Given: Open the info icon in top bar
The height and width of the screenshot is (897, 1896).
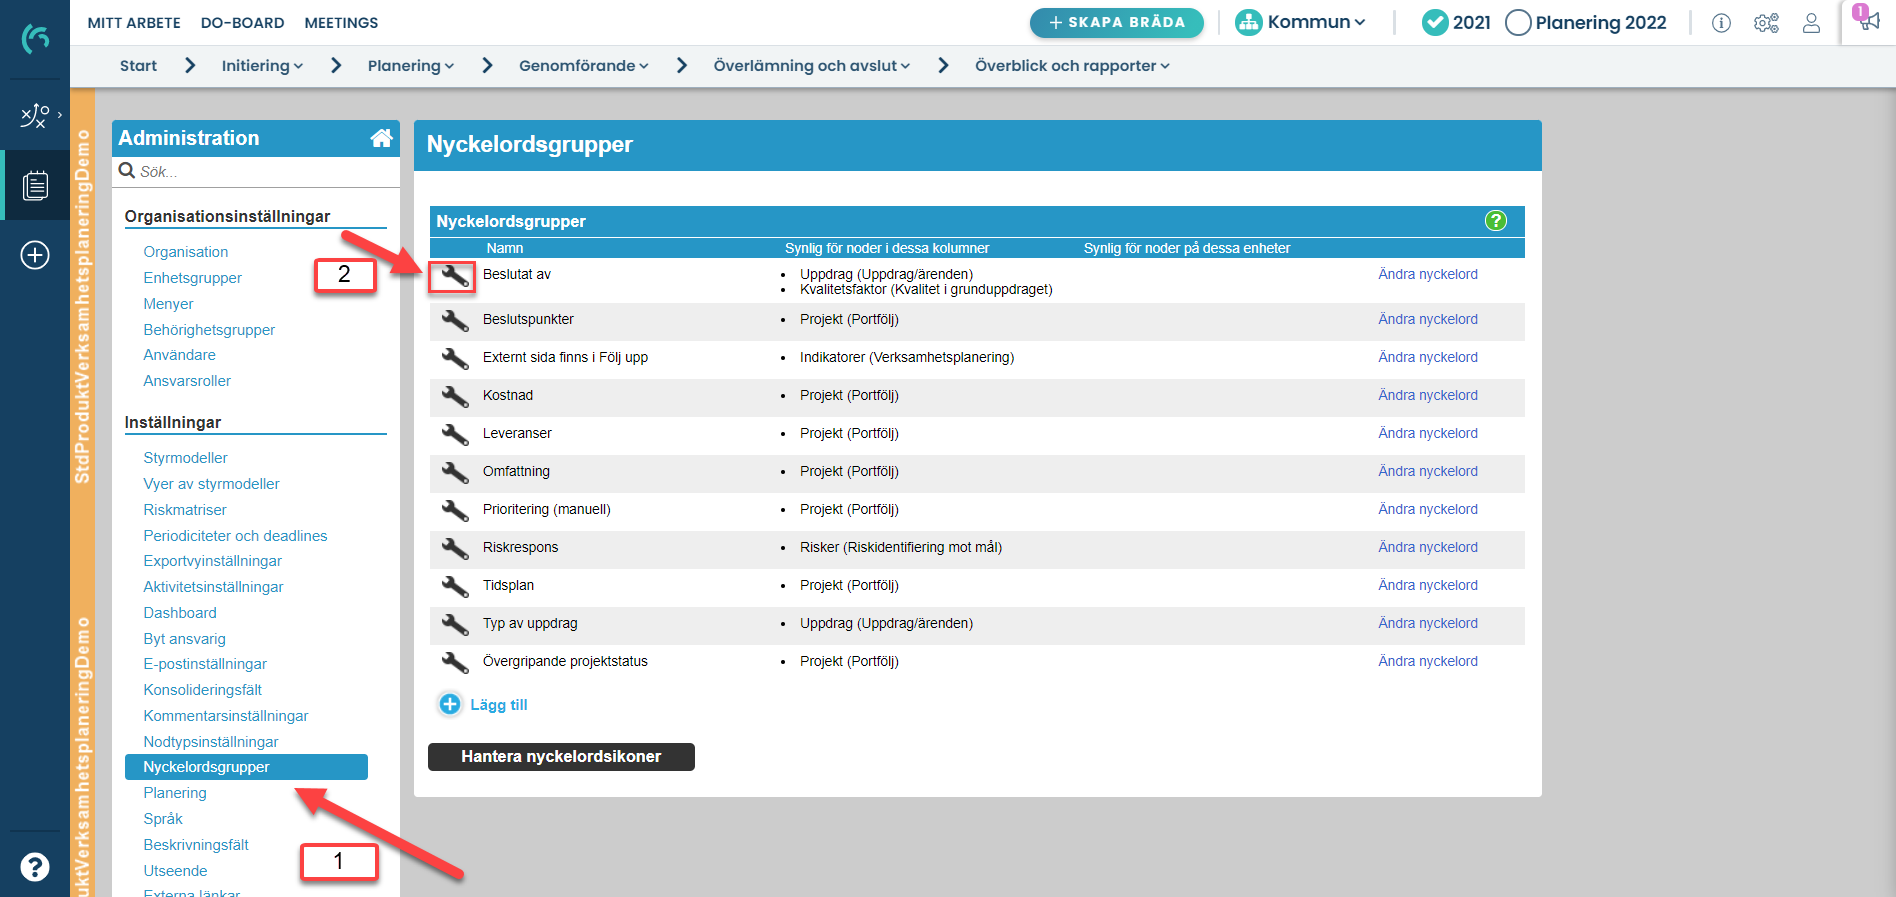Looking at the screenshot, I should [x=1721, y=23].
